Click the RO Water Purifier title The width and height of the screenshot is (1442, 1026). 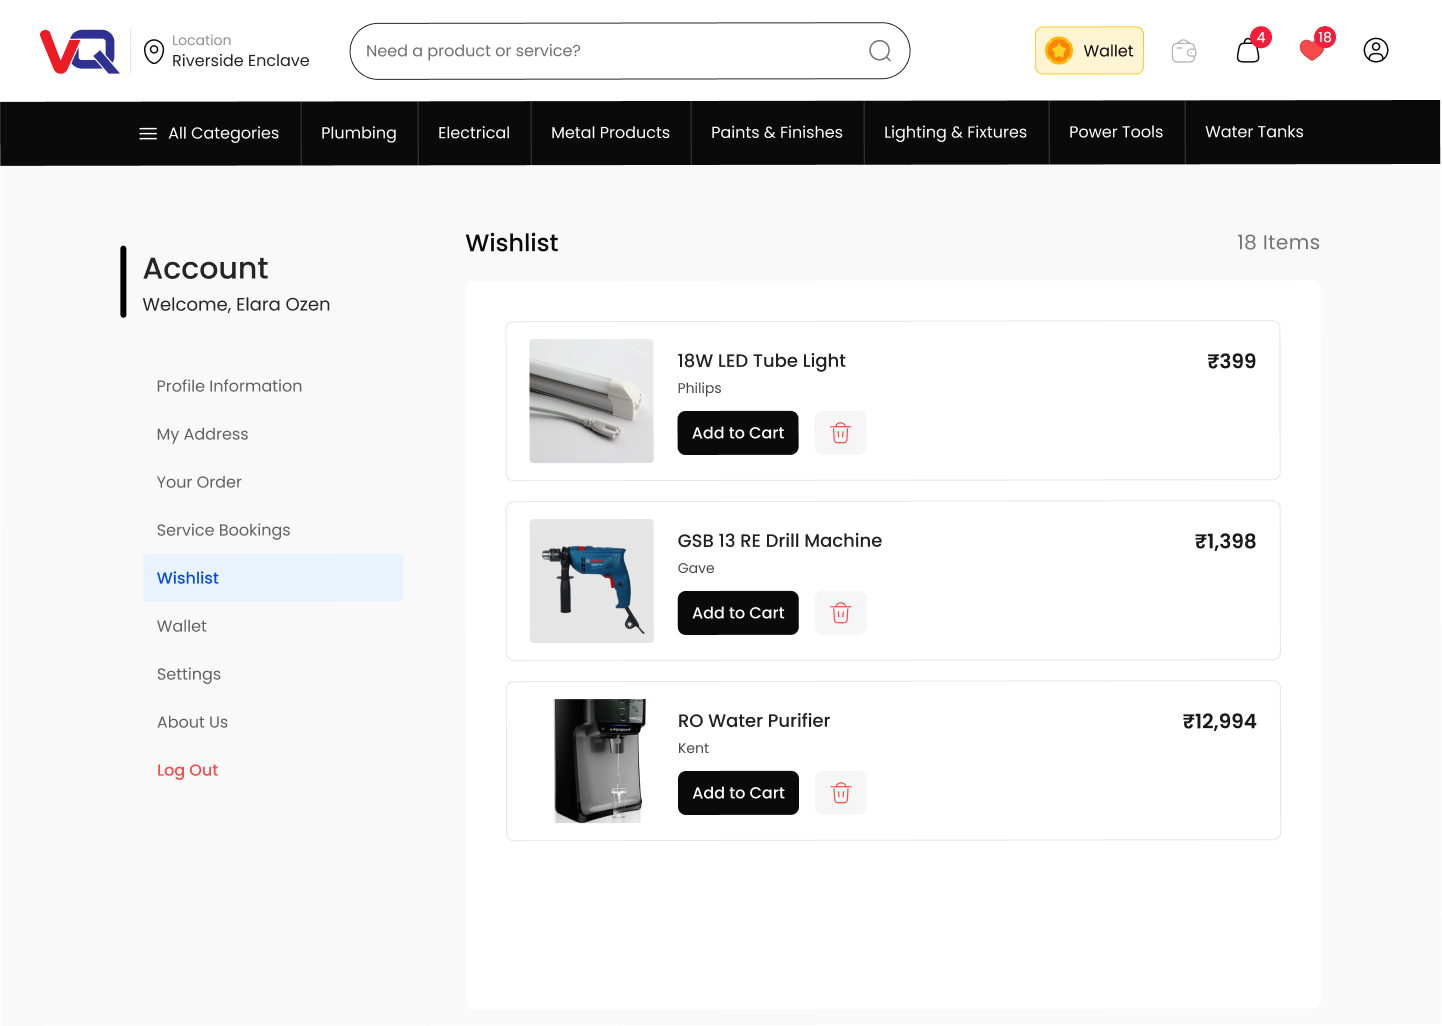tap(754, 721)
